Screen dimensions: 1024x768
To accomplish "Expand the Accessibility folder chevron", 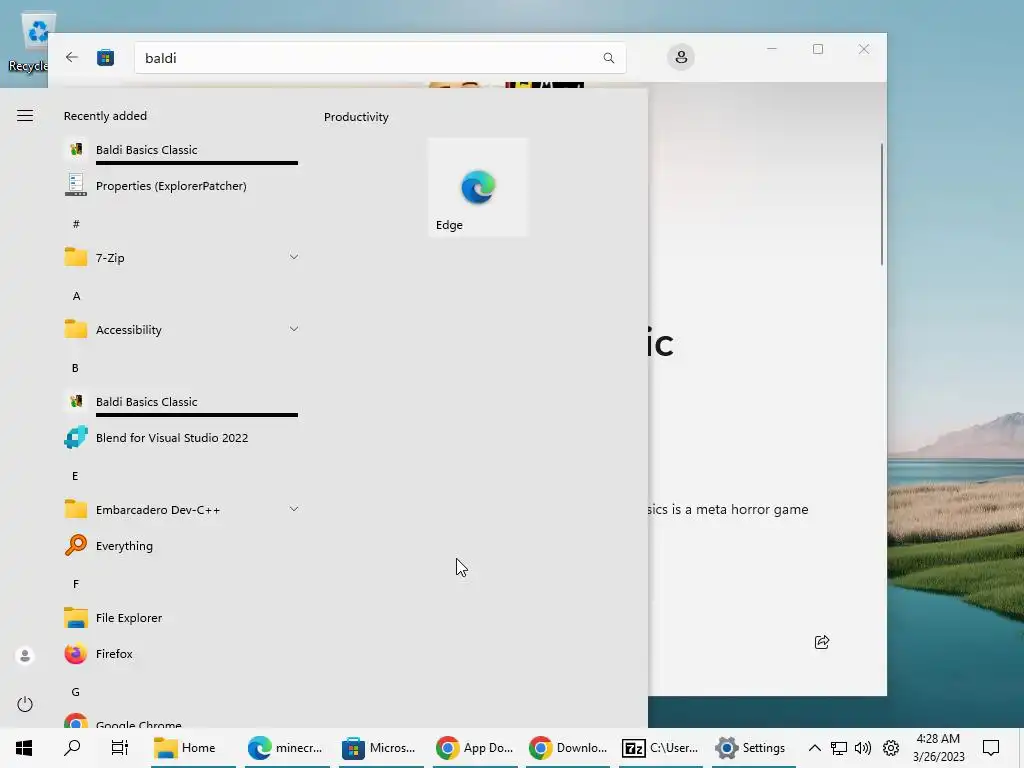I will (294, 329).
